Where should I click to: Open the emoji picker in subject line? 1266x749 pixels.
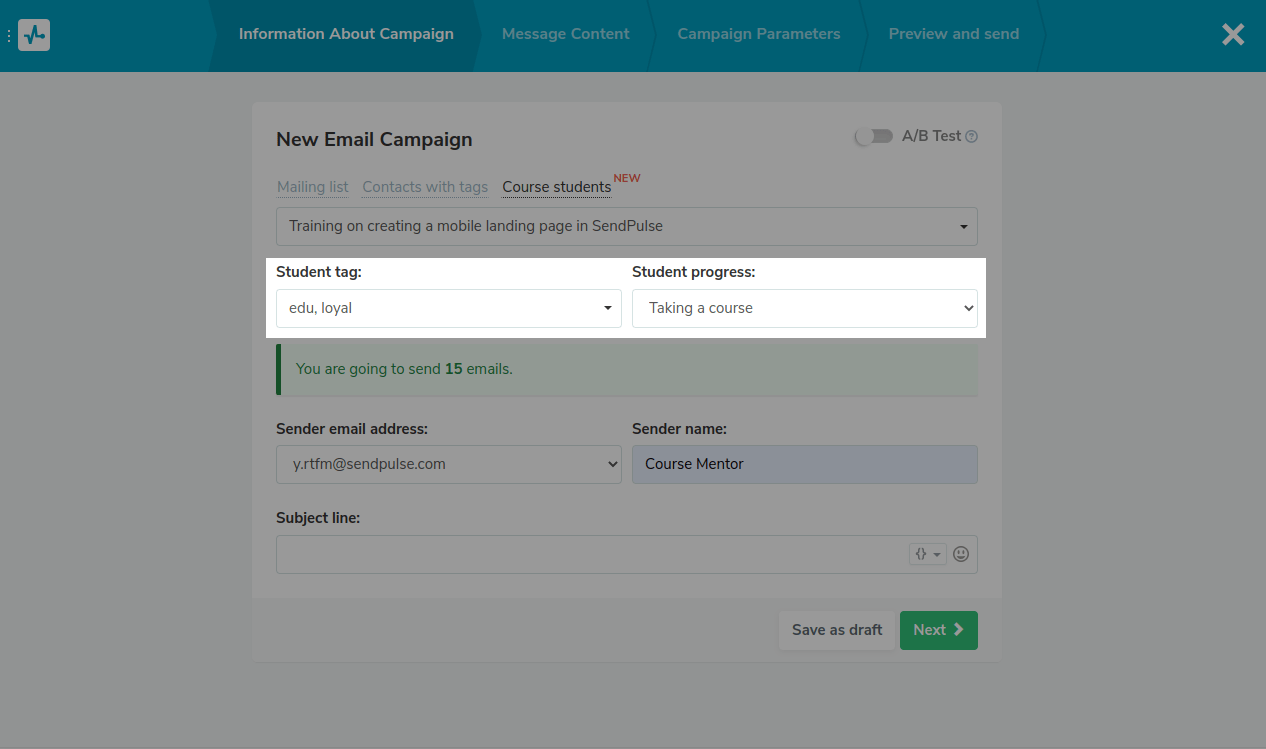click(961, 554)
